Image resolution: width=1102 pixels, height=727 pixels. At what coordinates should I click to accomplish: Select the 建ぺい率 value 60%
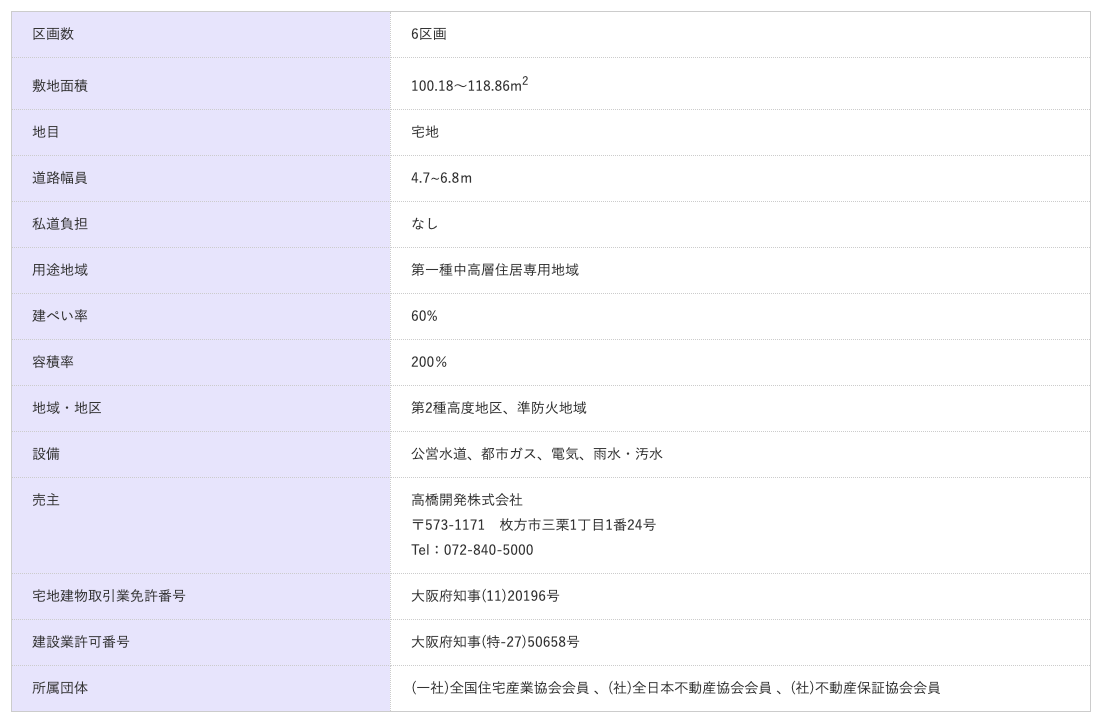[424, 316]
